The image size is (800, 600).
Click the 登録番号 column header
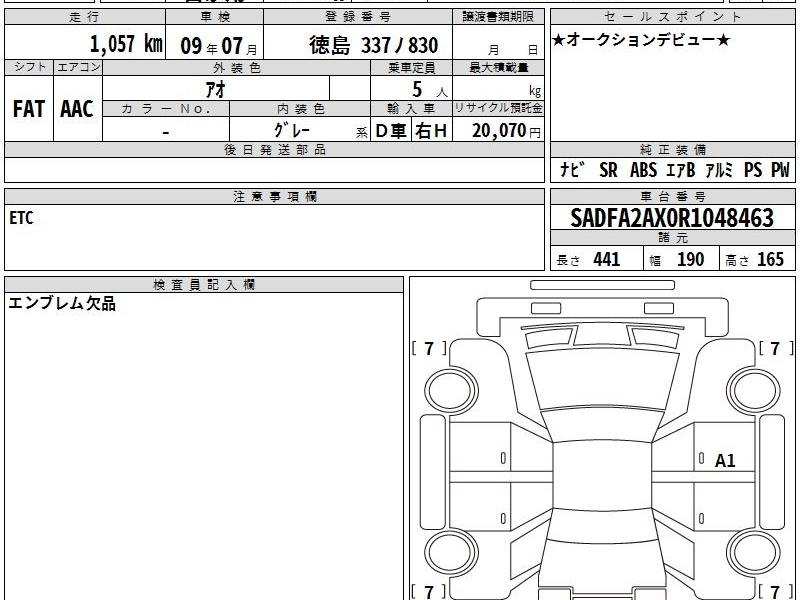click(x=358, y=17)
